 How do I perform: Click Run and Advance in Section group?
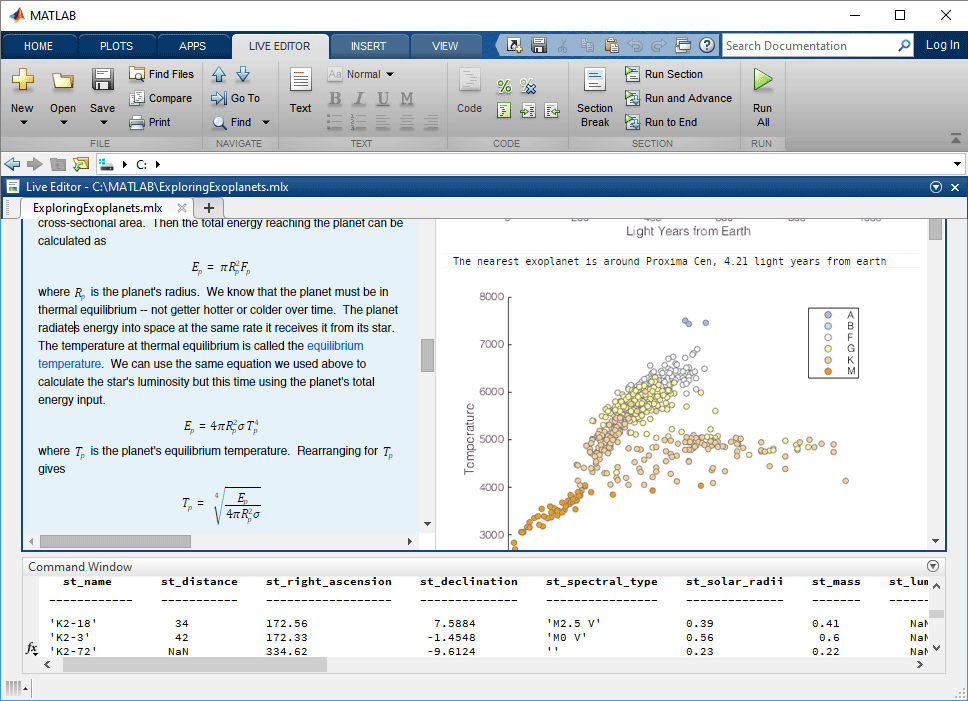tap(679, 99)
